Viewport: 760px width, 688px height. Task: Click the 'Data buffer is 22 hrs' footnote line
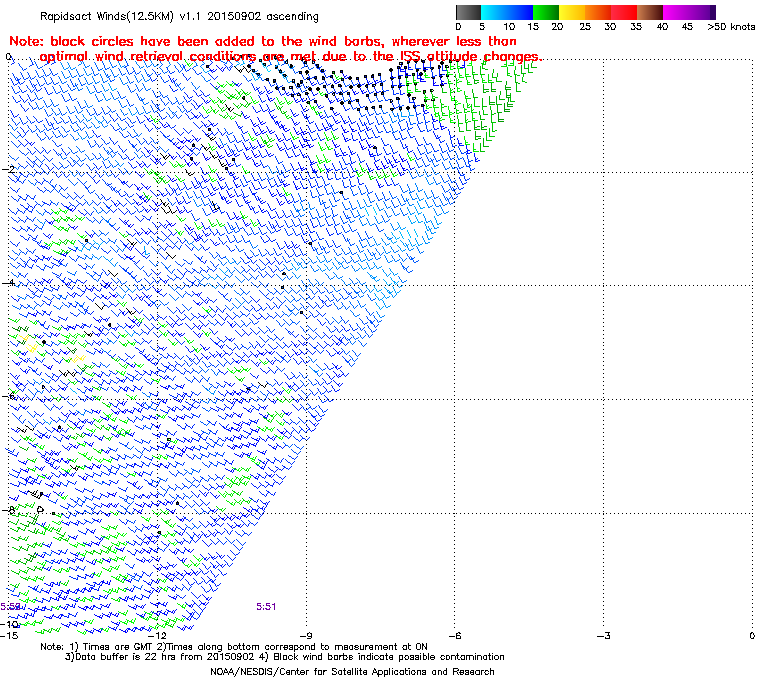[285, 657]
